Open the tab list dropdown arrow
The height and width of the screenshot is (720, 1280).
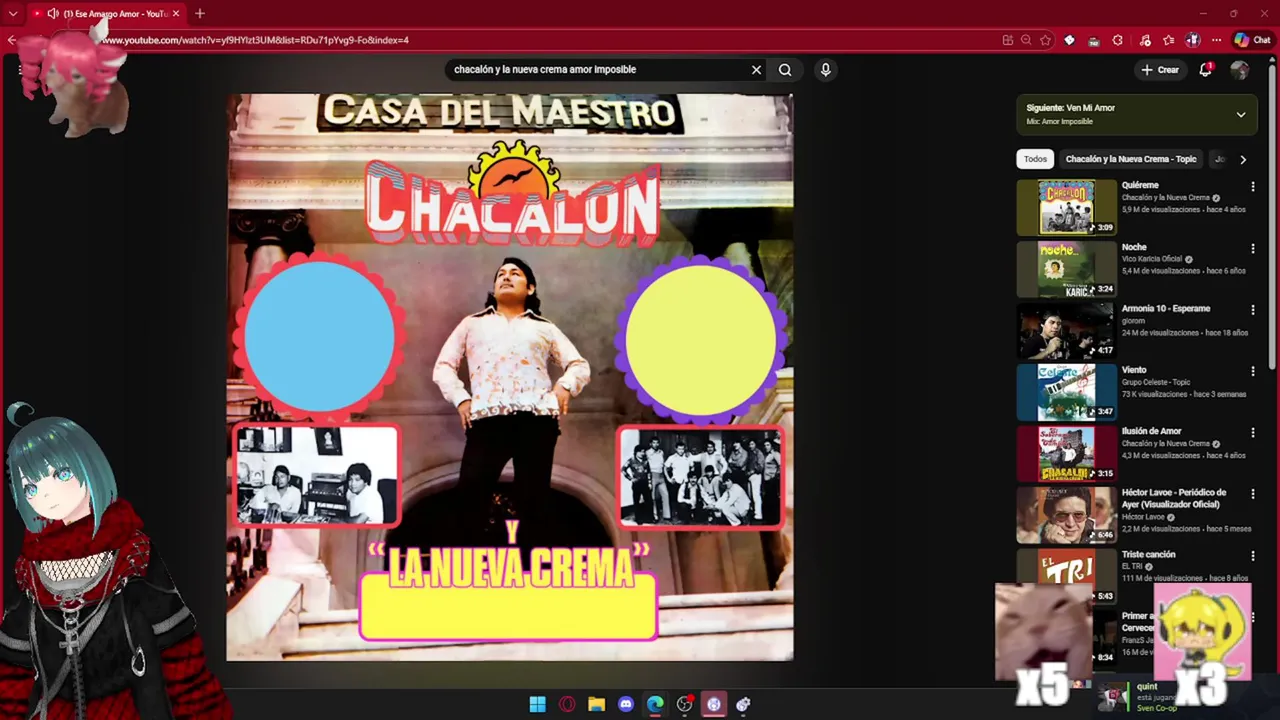(x=13, y=14)
